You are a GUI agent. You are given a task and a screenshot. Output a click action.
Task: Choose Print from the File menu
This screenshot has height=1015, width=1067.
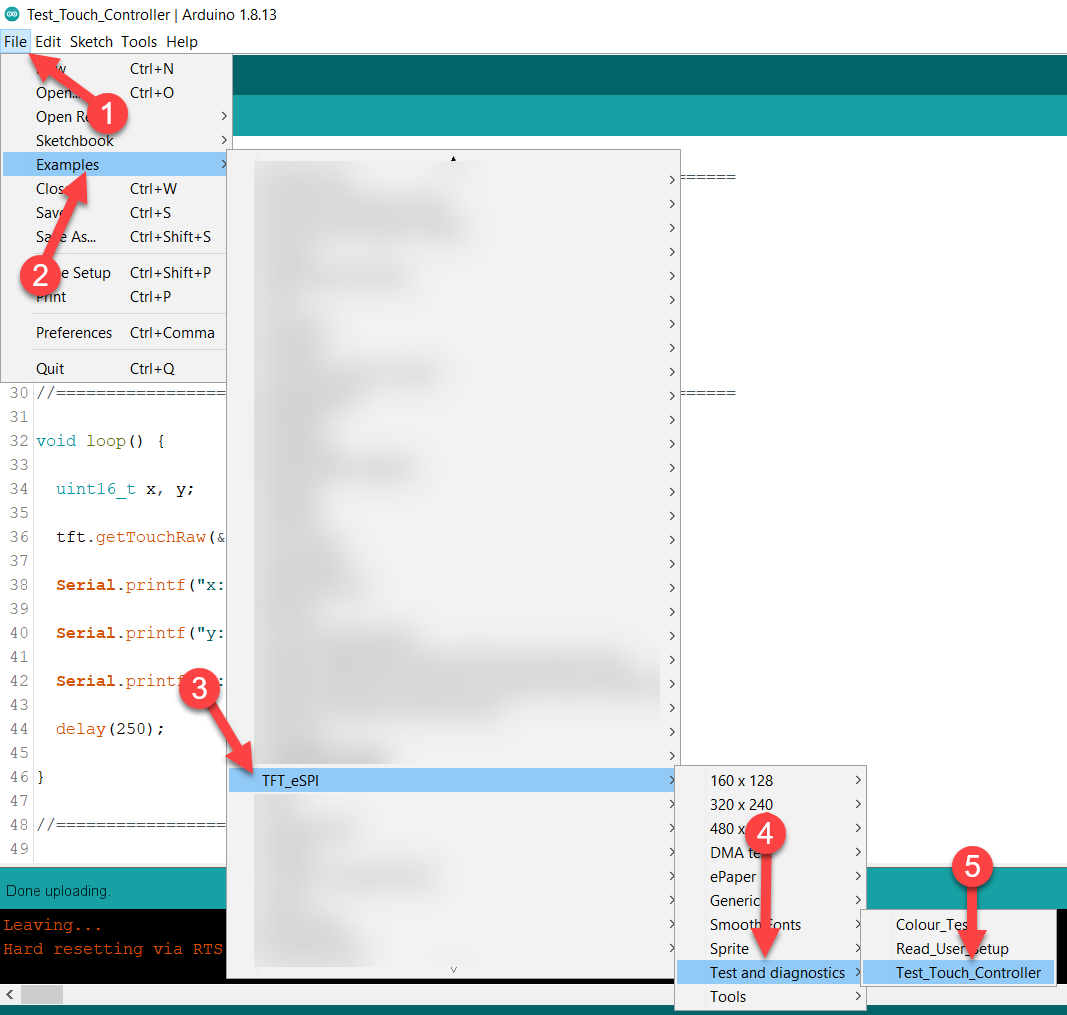(x=115, y=297)
